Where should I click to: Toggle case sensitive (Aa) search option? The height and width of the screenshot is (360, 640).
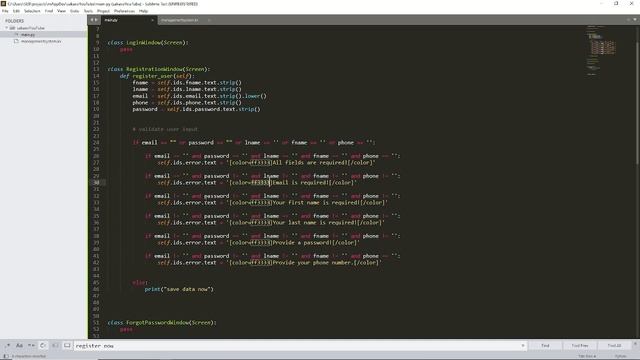pyautogui.click(x=19, y=346)
